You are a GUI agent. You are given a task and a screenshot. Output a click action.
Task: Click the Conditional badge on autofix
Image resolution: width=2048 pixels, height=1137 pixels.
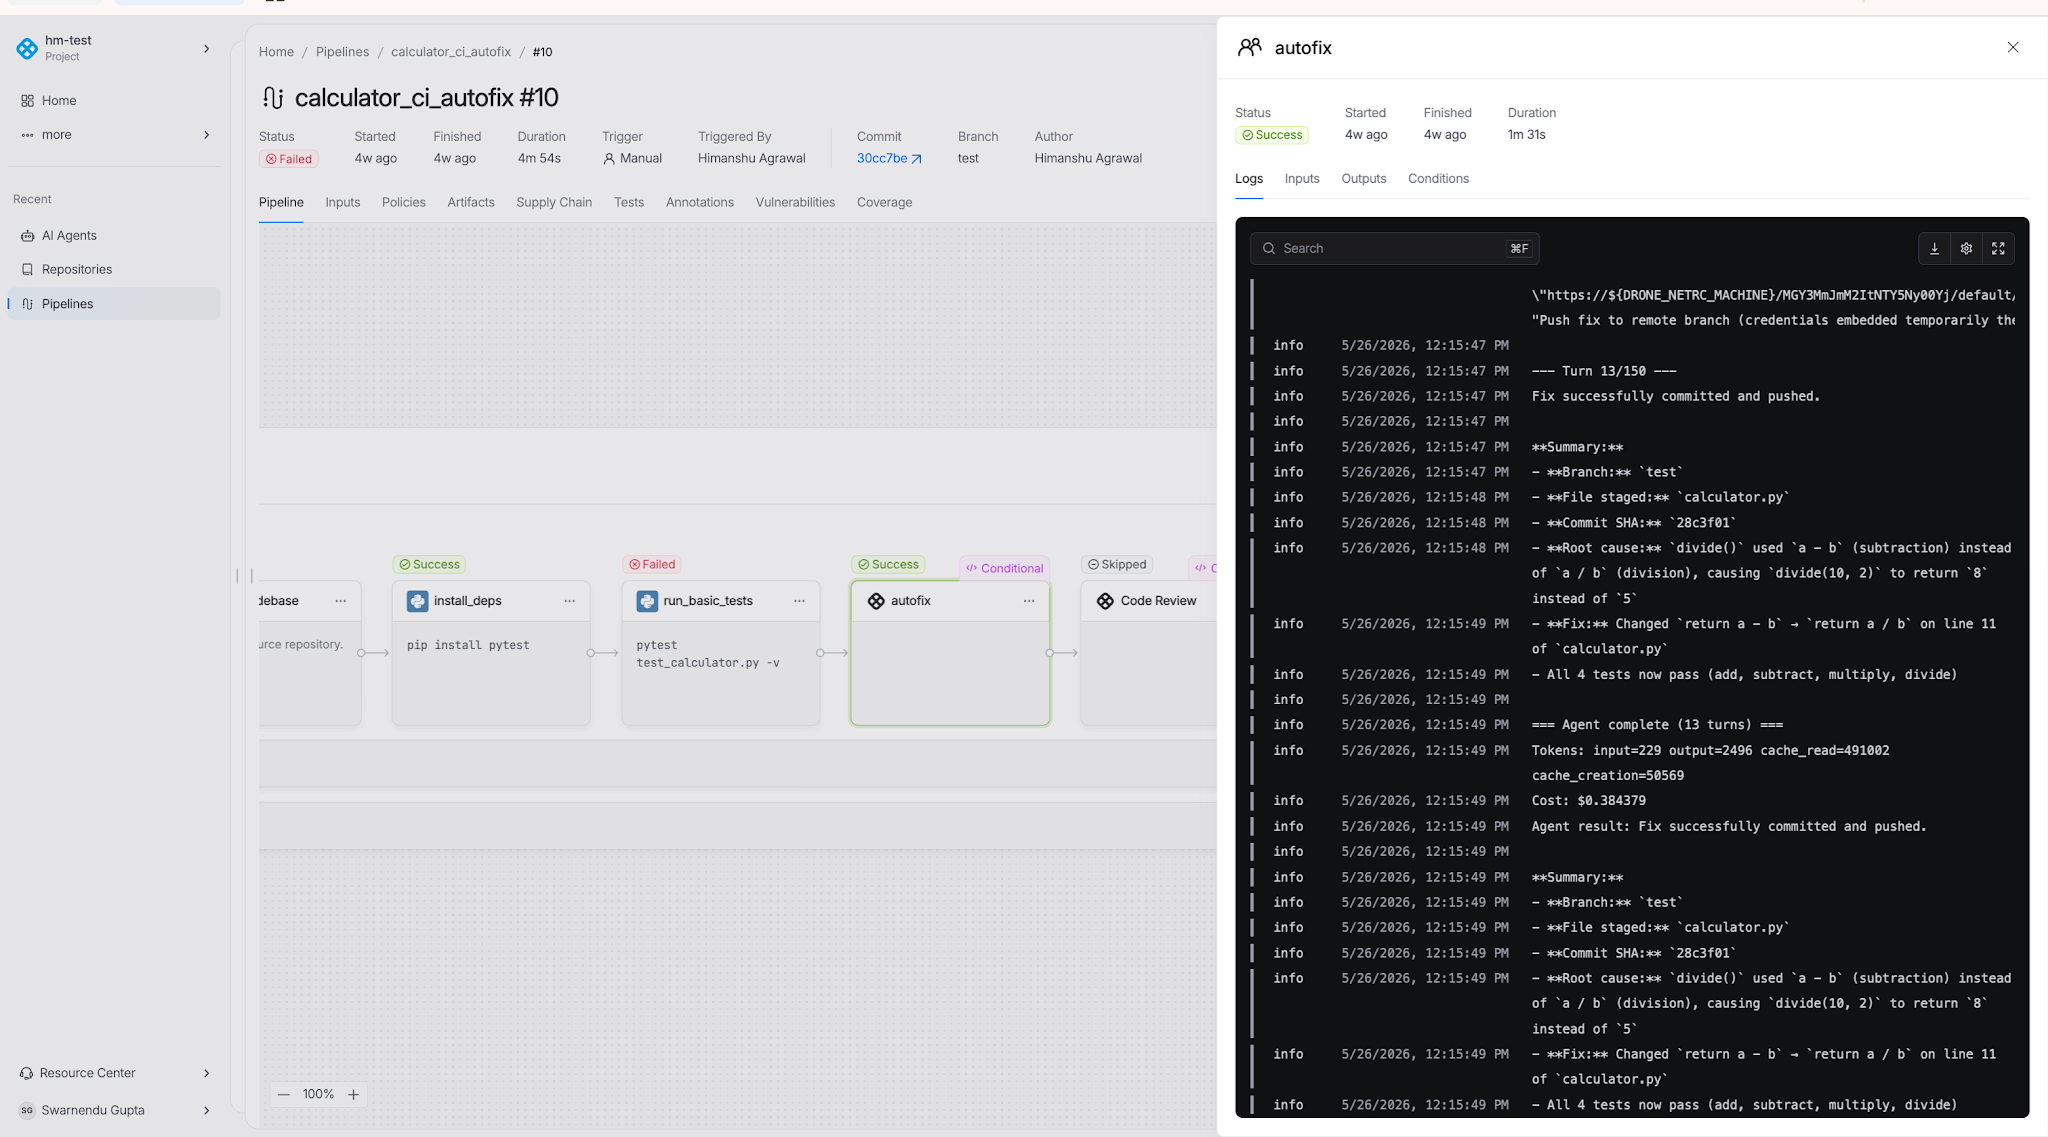tap(1004, 568)
